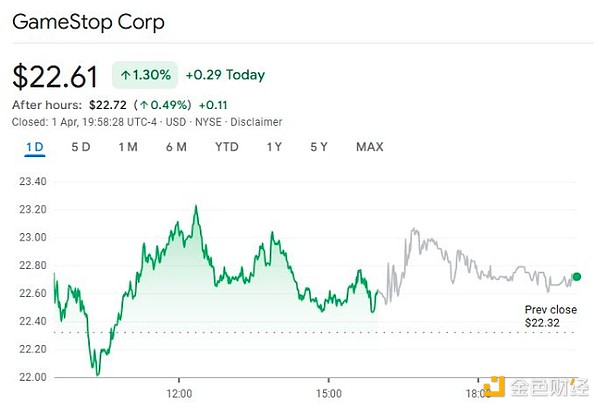The width and height of the screenshot is (600, 408).
Task: Click the 12:00 time axis label
Action: (x=179, y=393)
